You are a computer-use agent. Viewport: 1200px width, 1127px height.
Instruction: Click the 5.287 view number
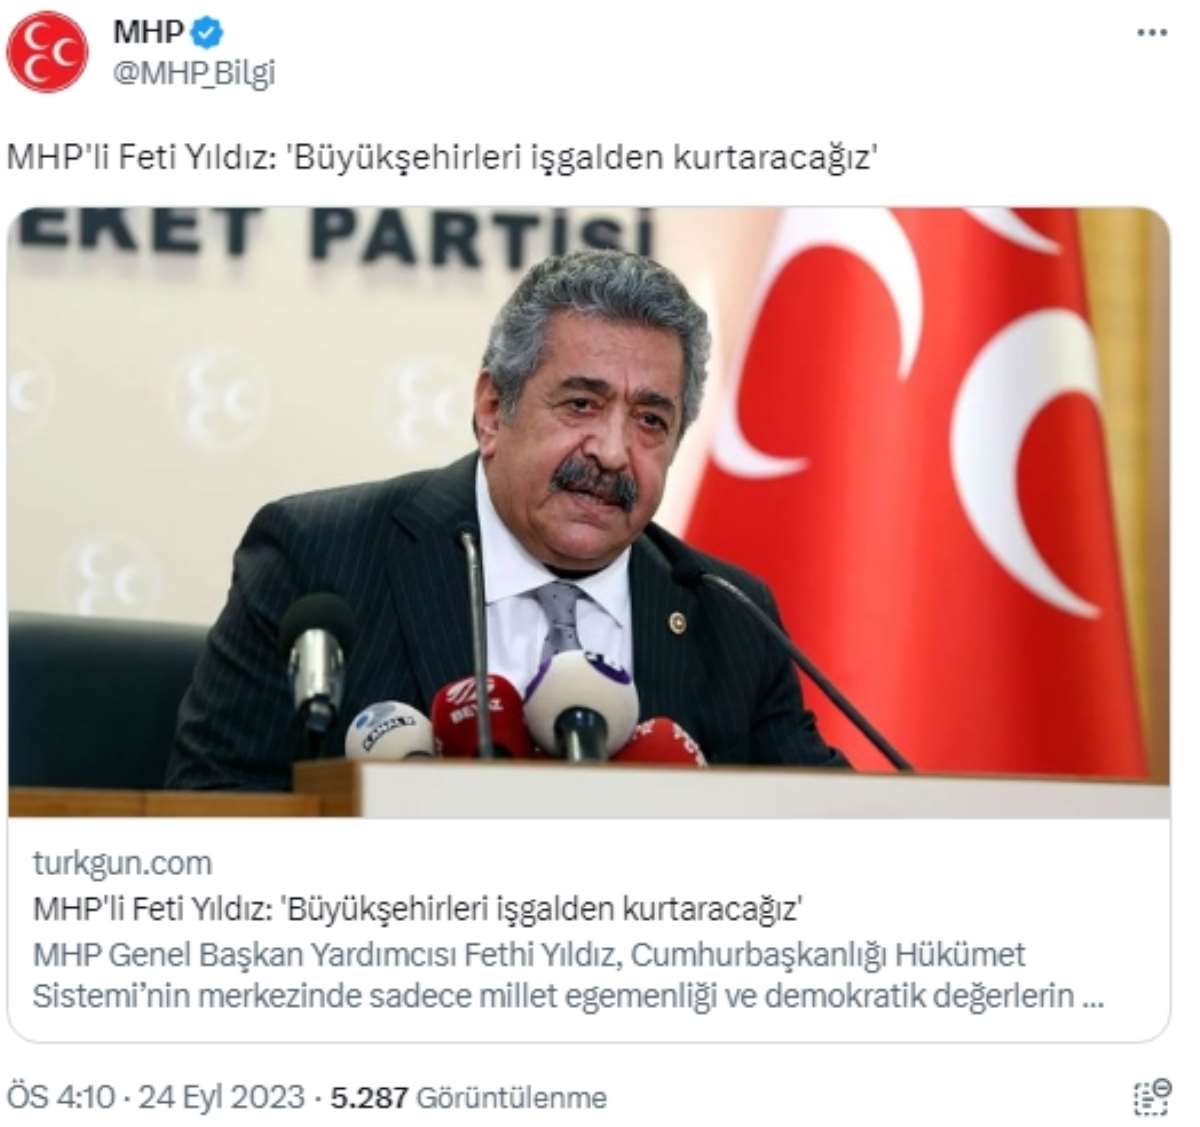369,1097
